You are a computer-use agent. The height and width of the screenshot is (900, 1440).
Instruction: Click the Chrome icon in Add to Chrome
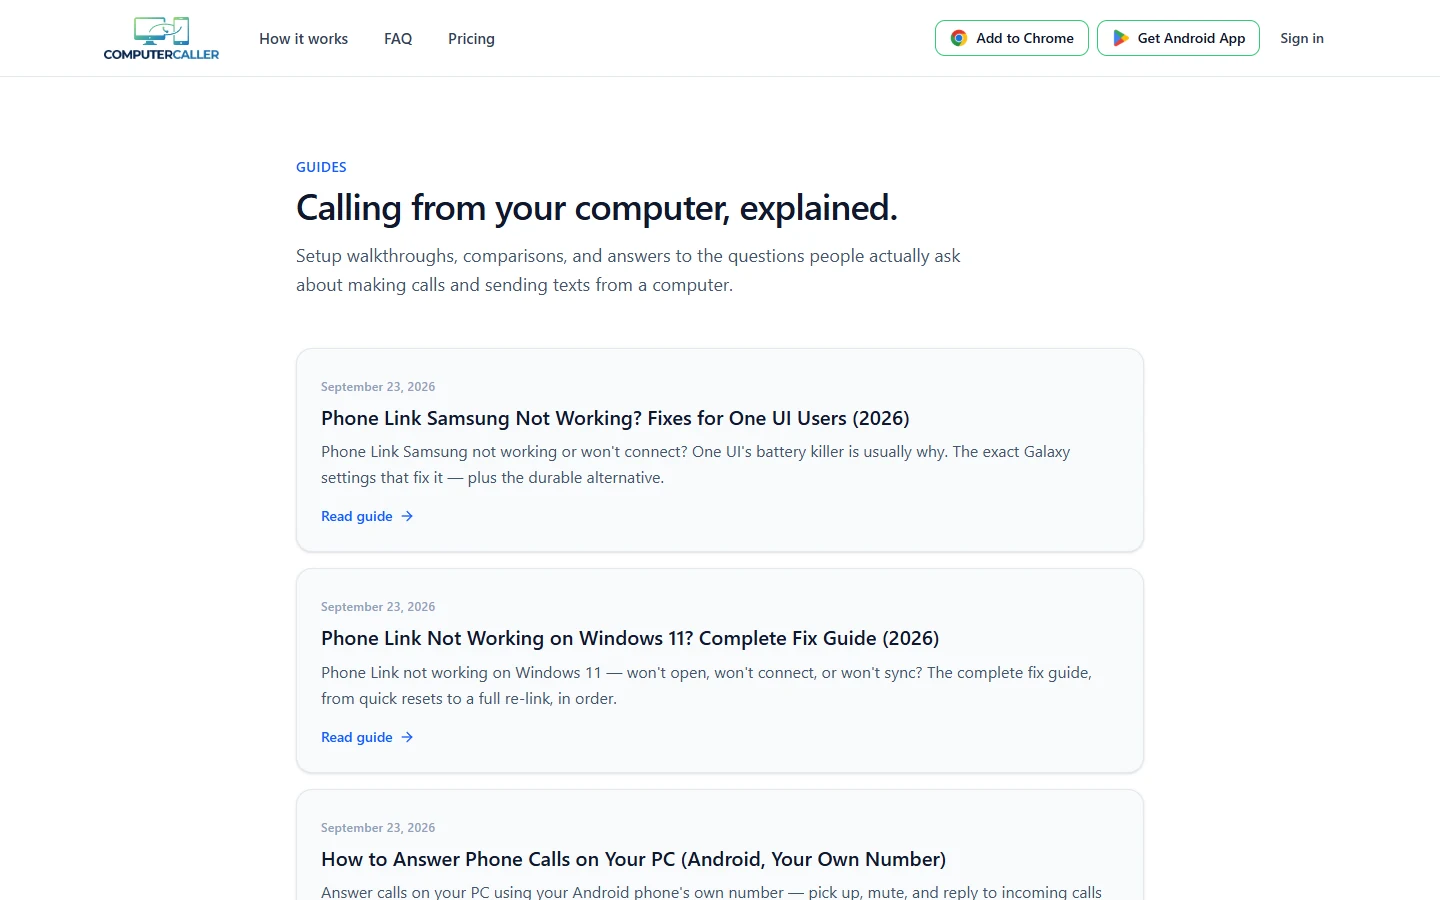coord(958,38)
